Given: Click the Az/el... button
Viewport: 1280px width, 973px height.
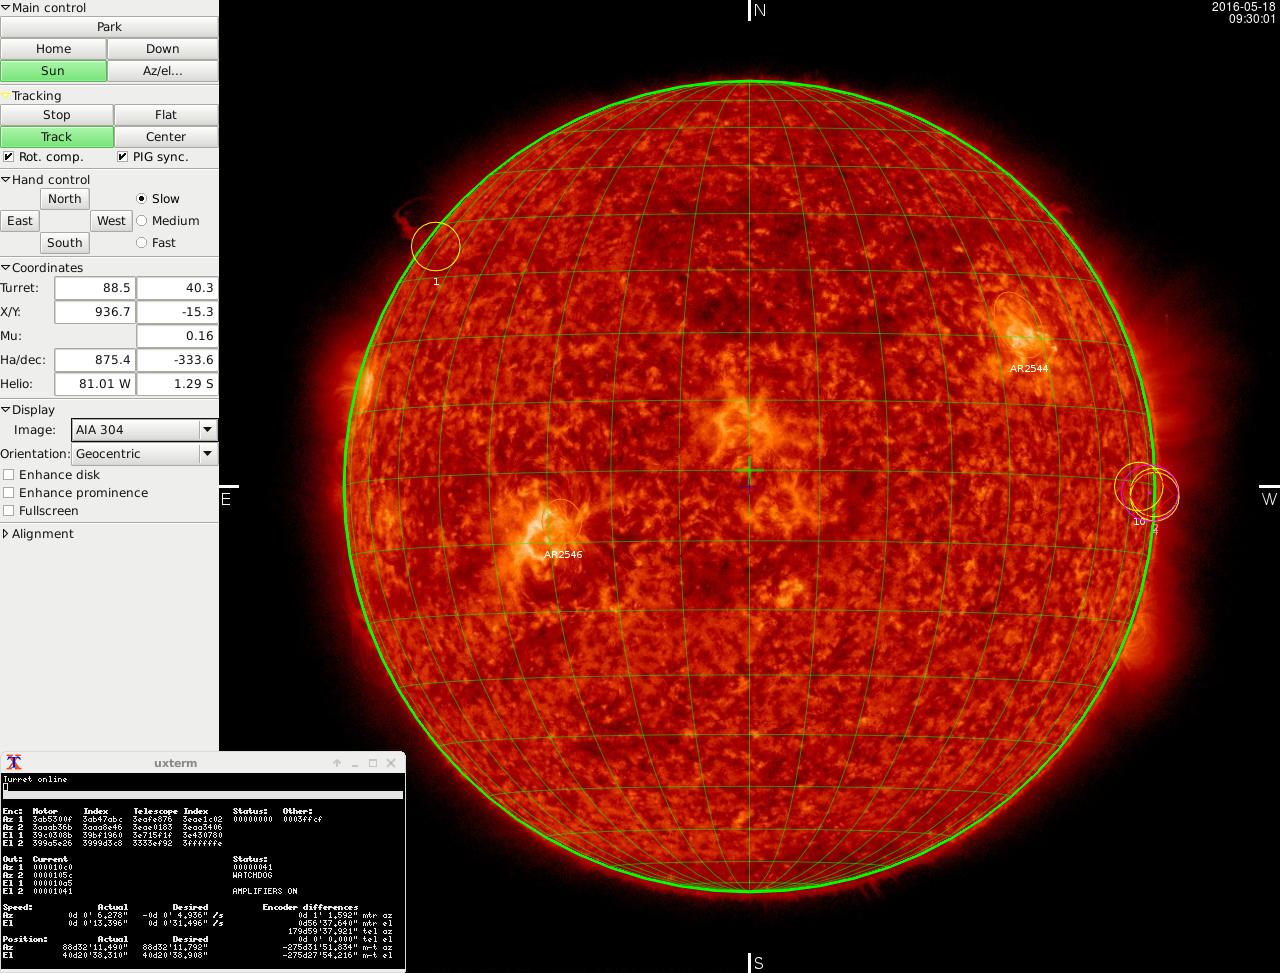Looking at the screenshot, I should click(x=162, y=71).
